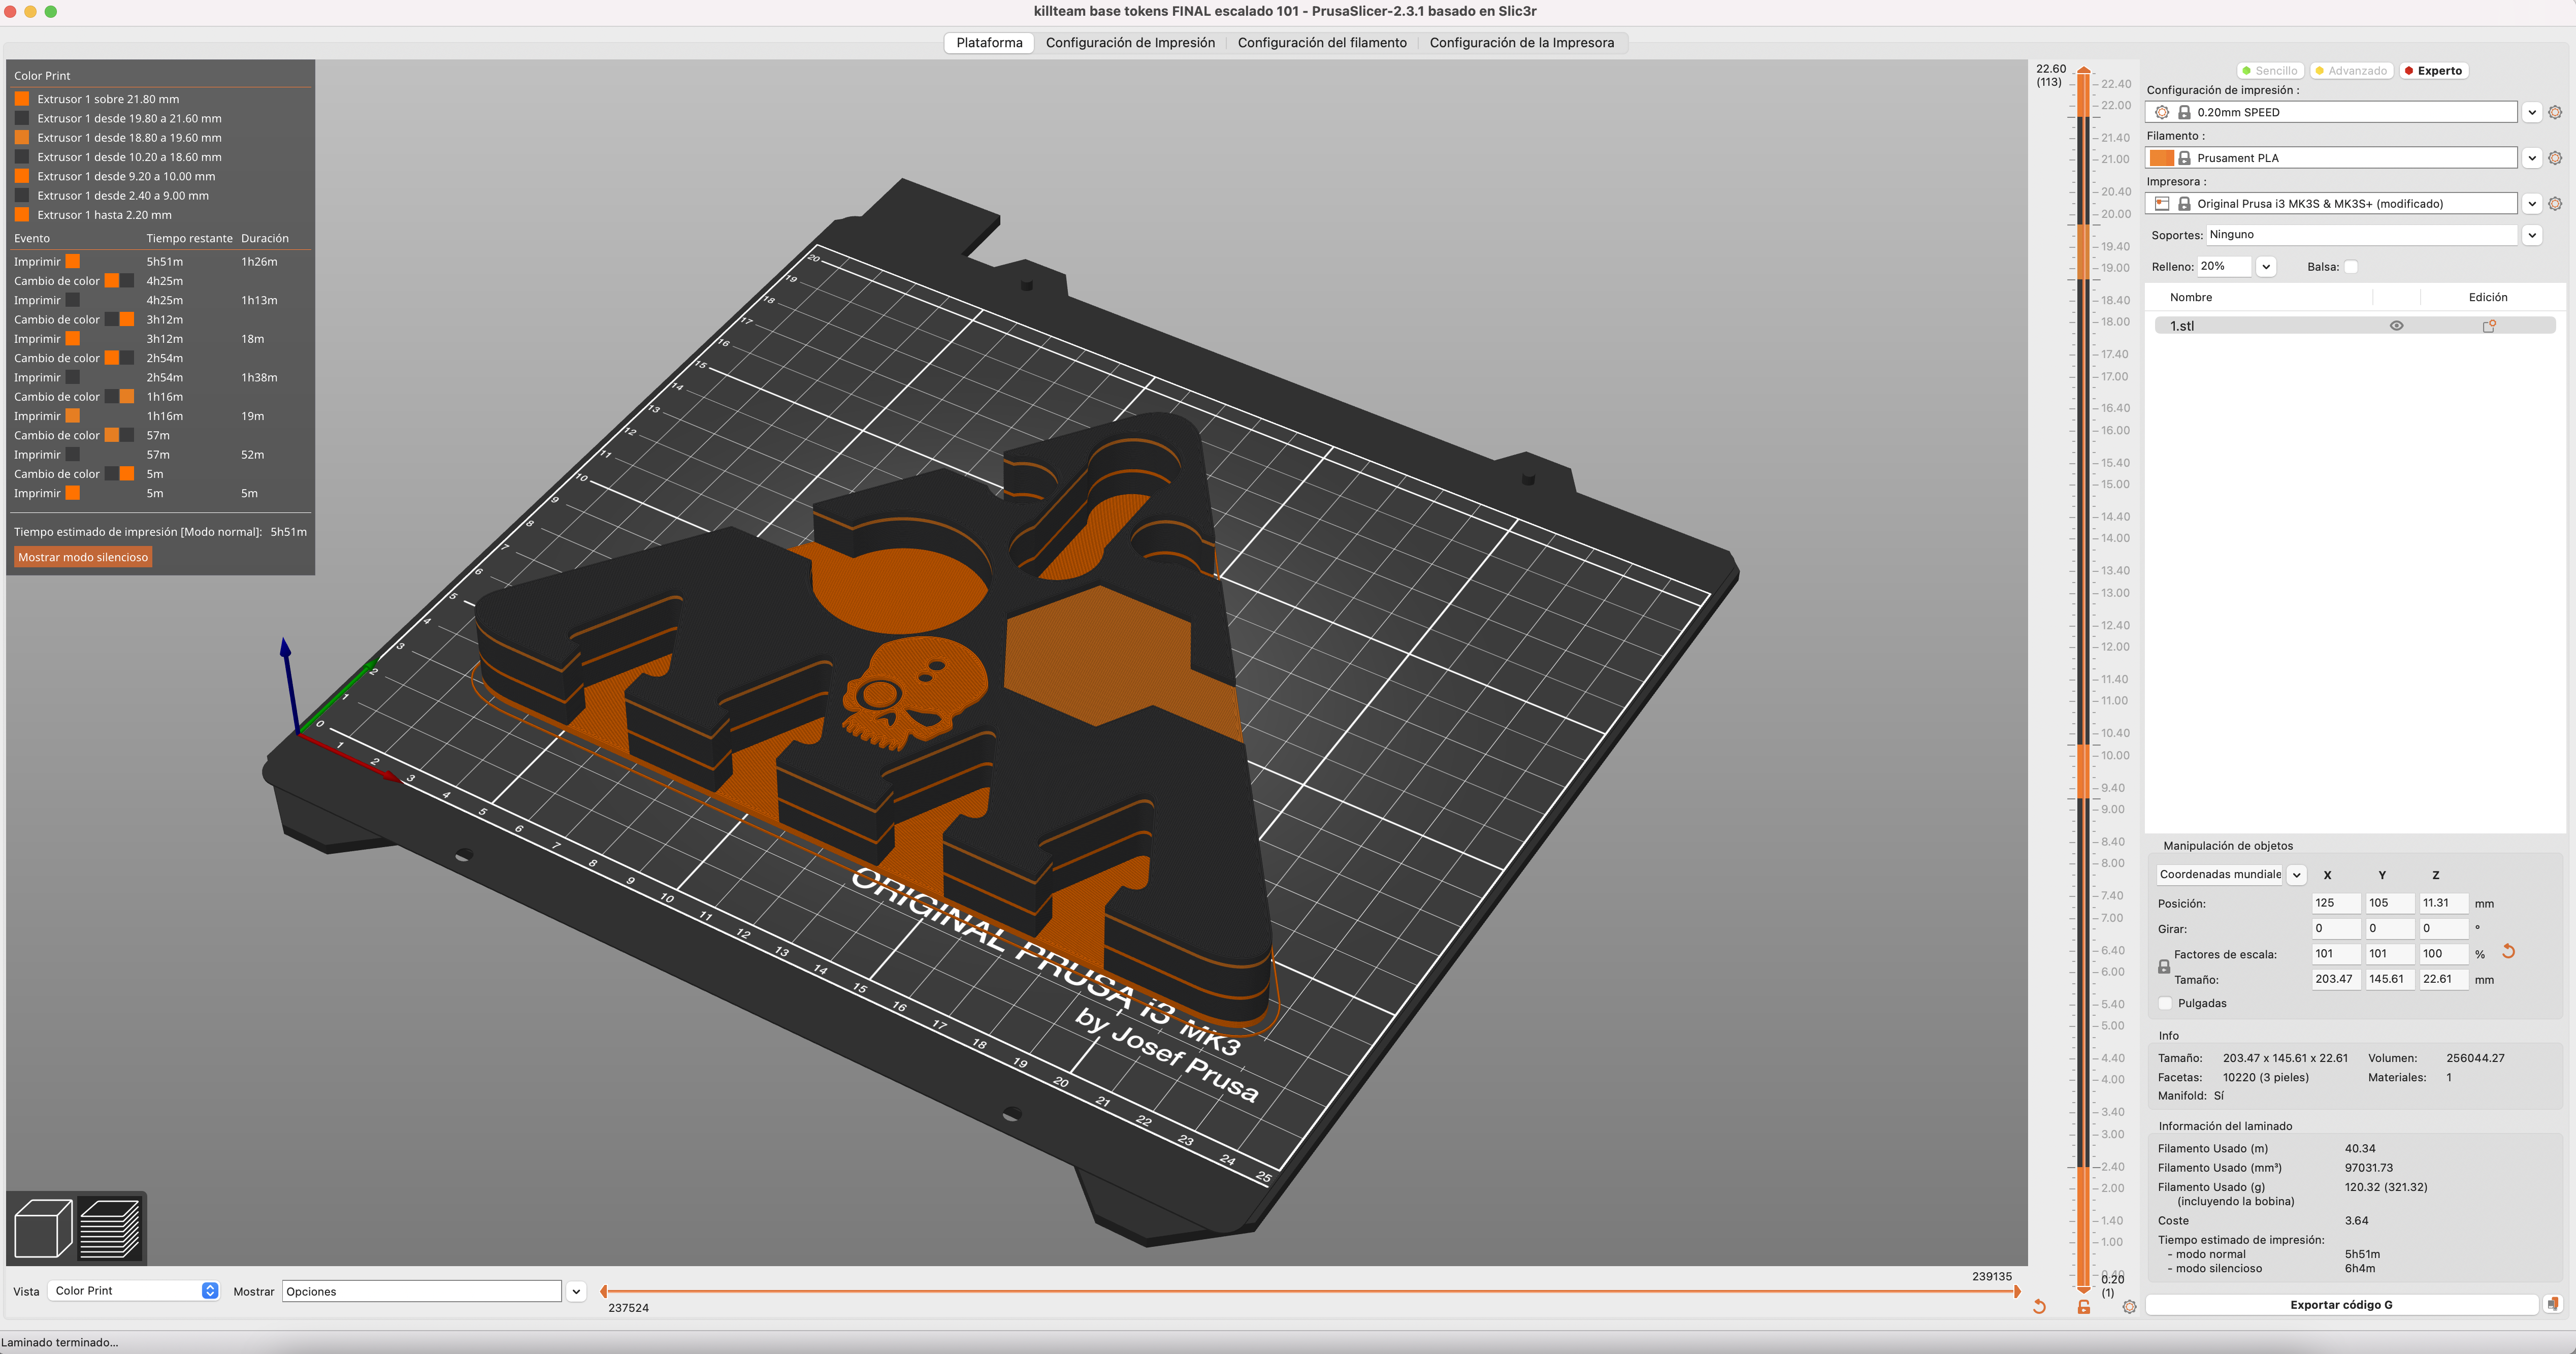This screenshot has width=2576, height=1354.
Task: Click the editing icon for 1.stl
Action: coord(2489,326)
